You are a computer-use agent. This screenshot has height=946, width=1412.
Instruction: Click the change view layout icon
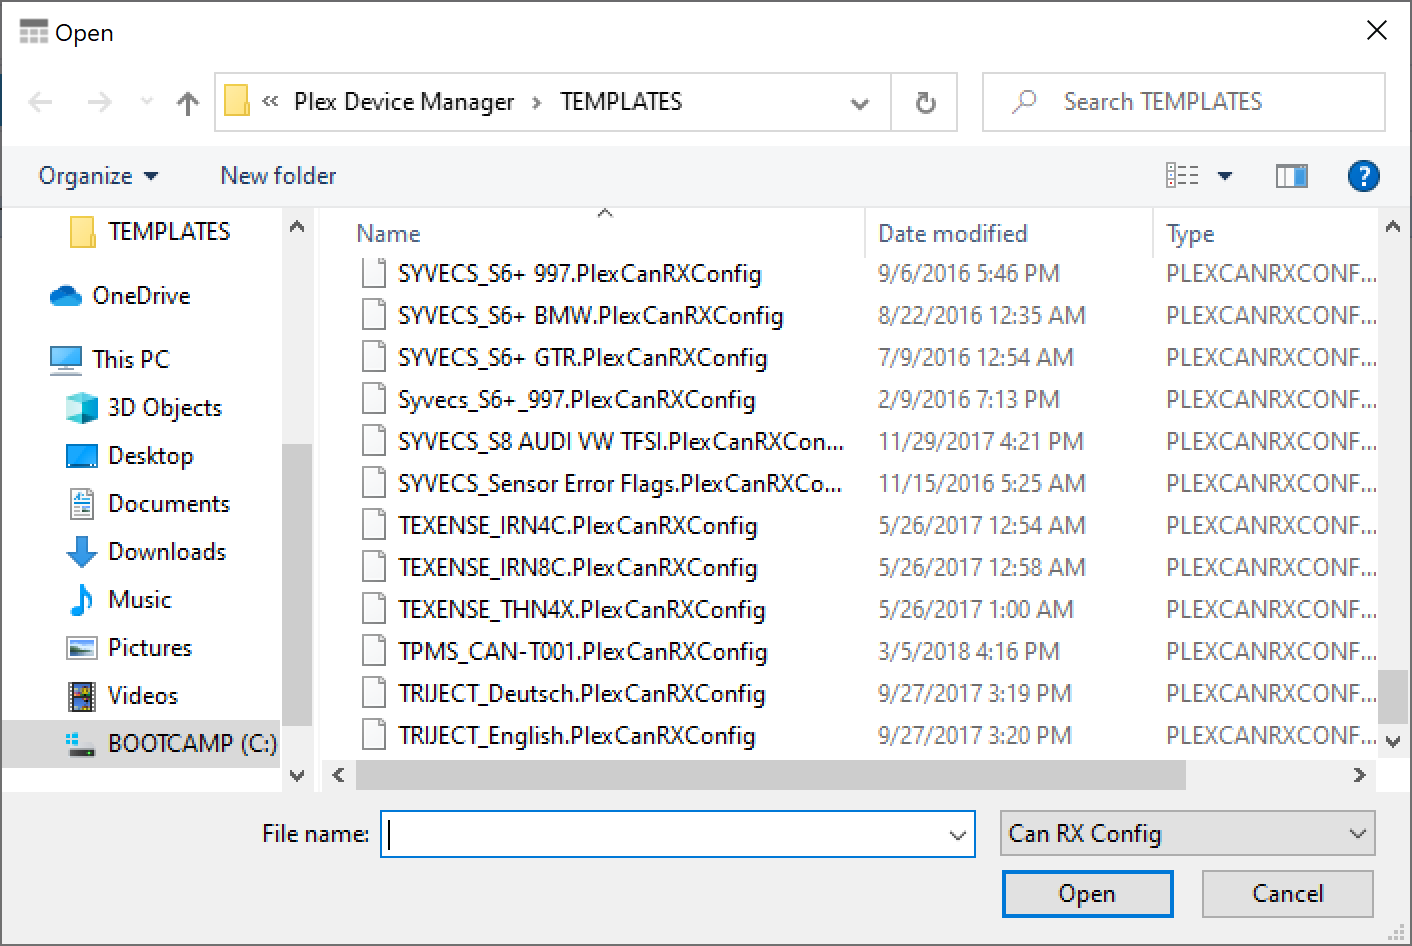1183,176
